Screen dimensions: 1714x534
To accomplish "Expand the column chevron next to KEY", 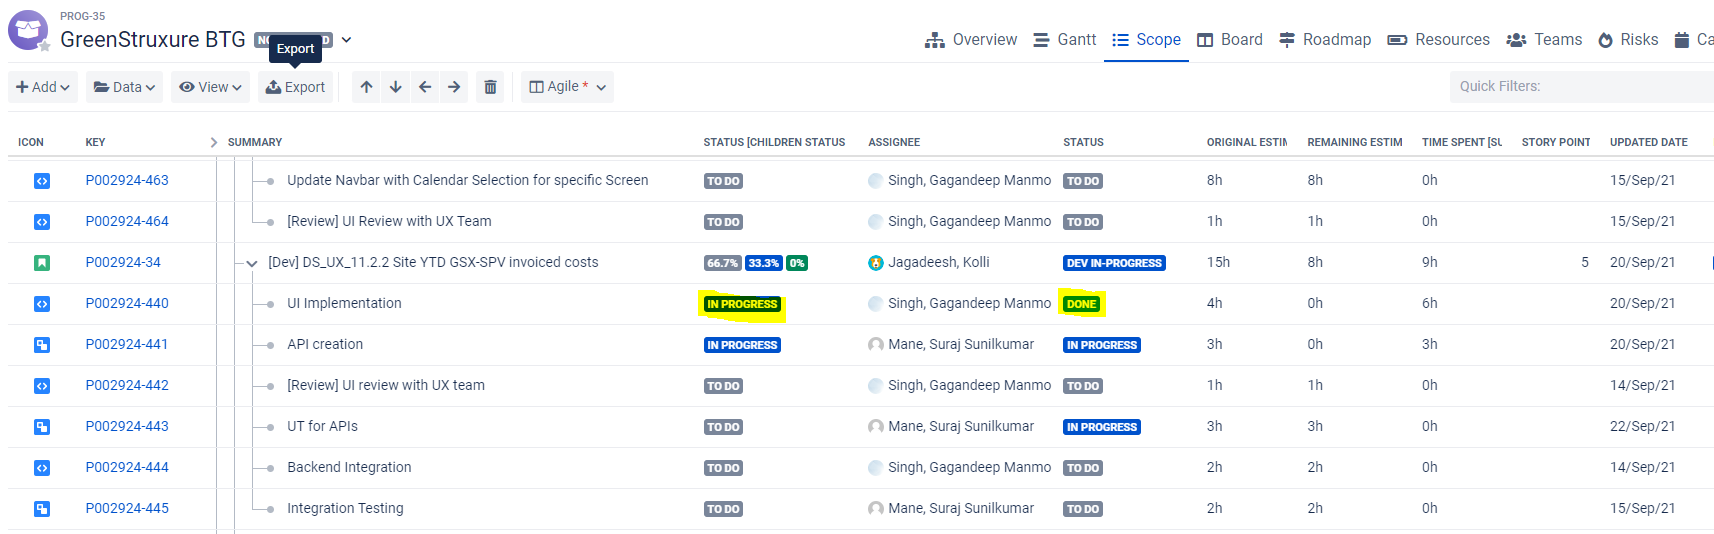I will tap(213, 142).
